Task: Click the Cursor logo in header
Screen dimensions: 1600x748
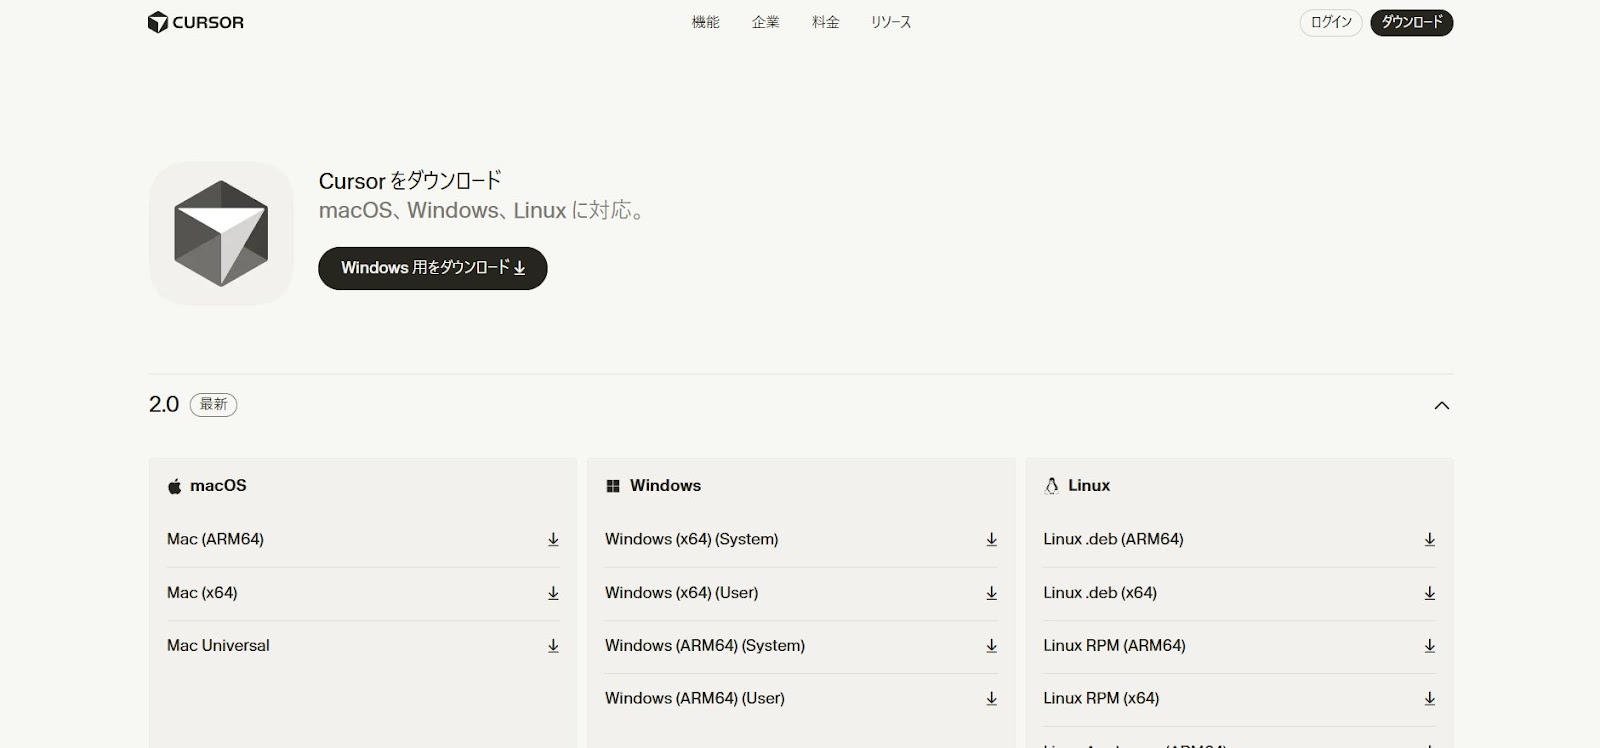Action: coord(195,22)
